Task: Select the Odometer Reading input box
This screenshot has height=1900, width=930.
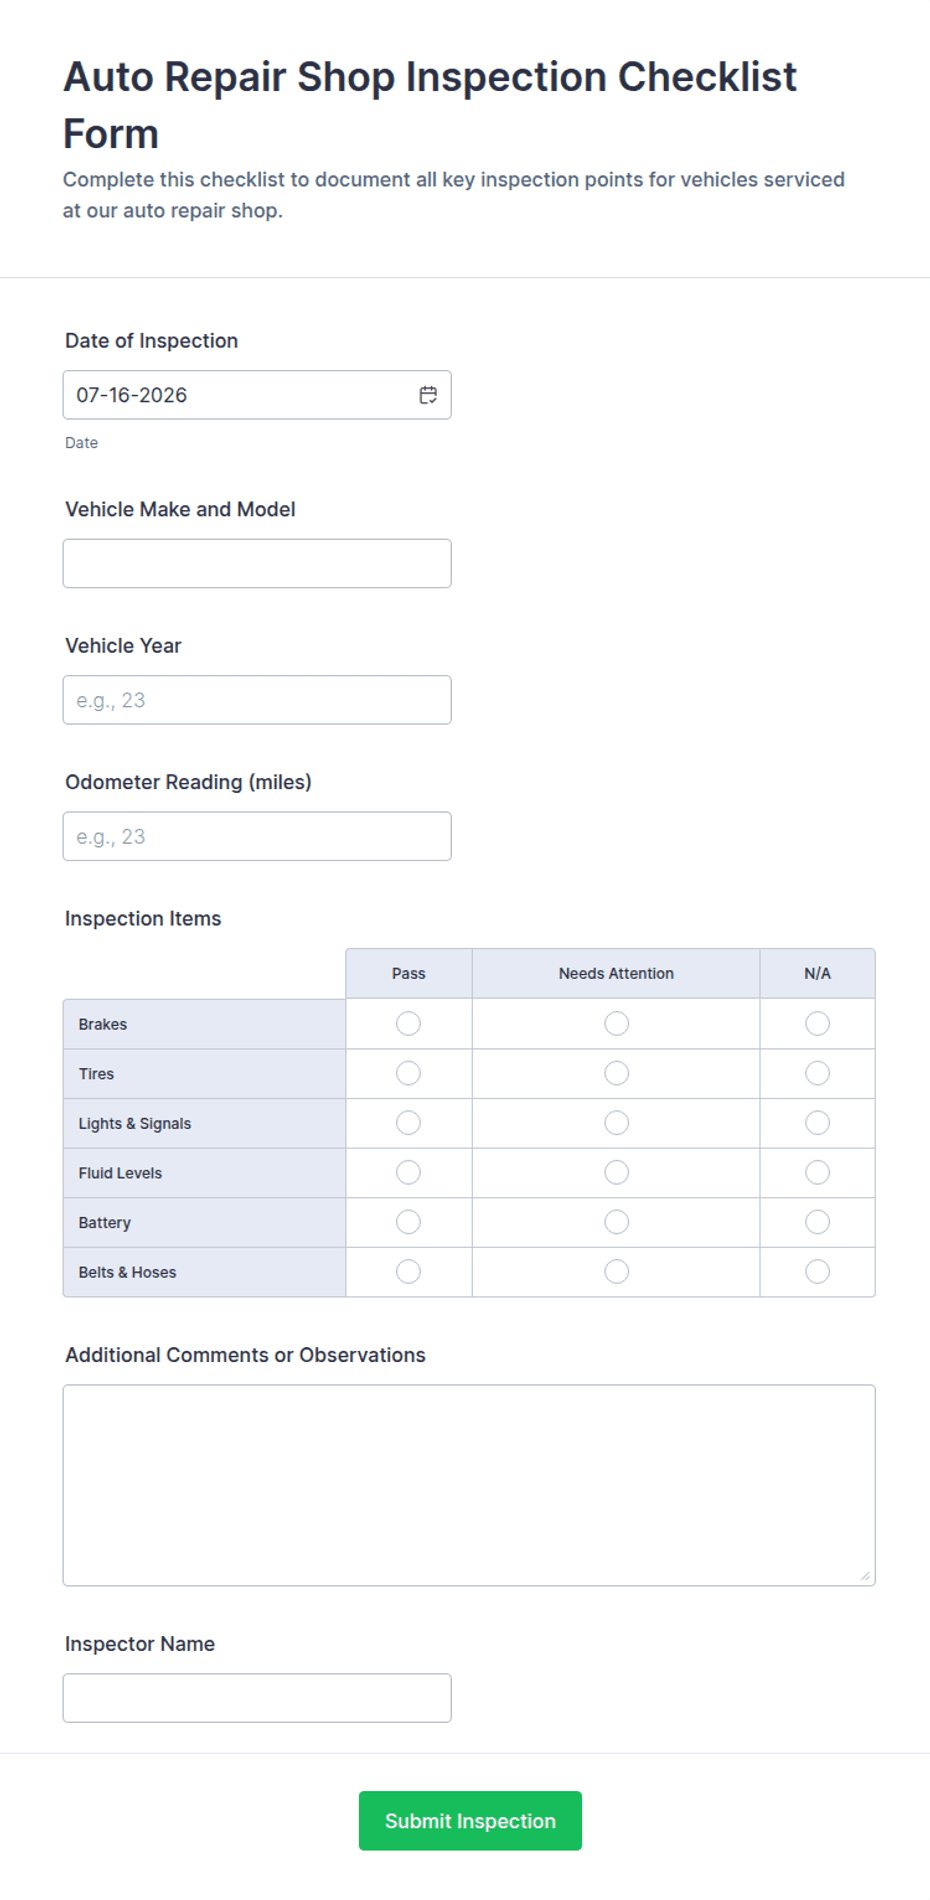Action: [x=257, y=836]
